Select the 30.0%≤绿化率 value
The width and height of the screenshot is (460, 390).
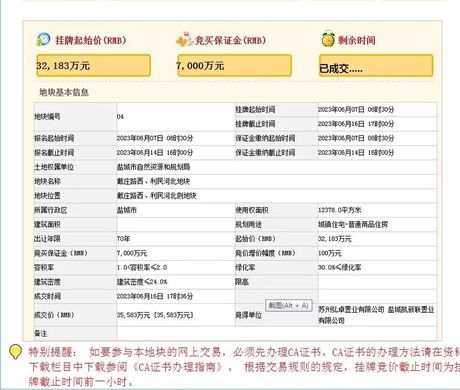click(x=340, y=268)
